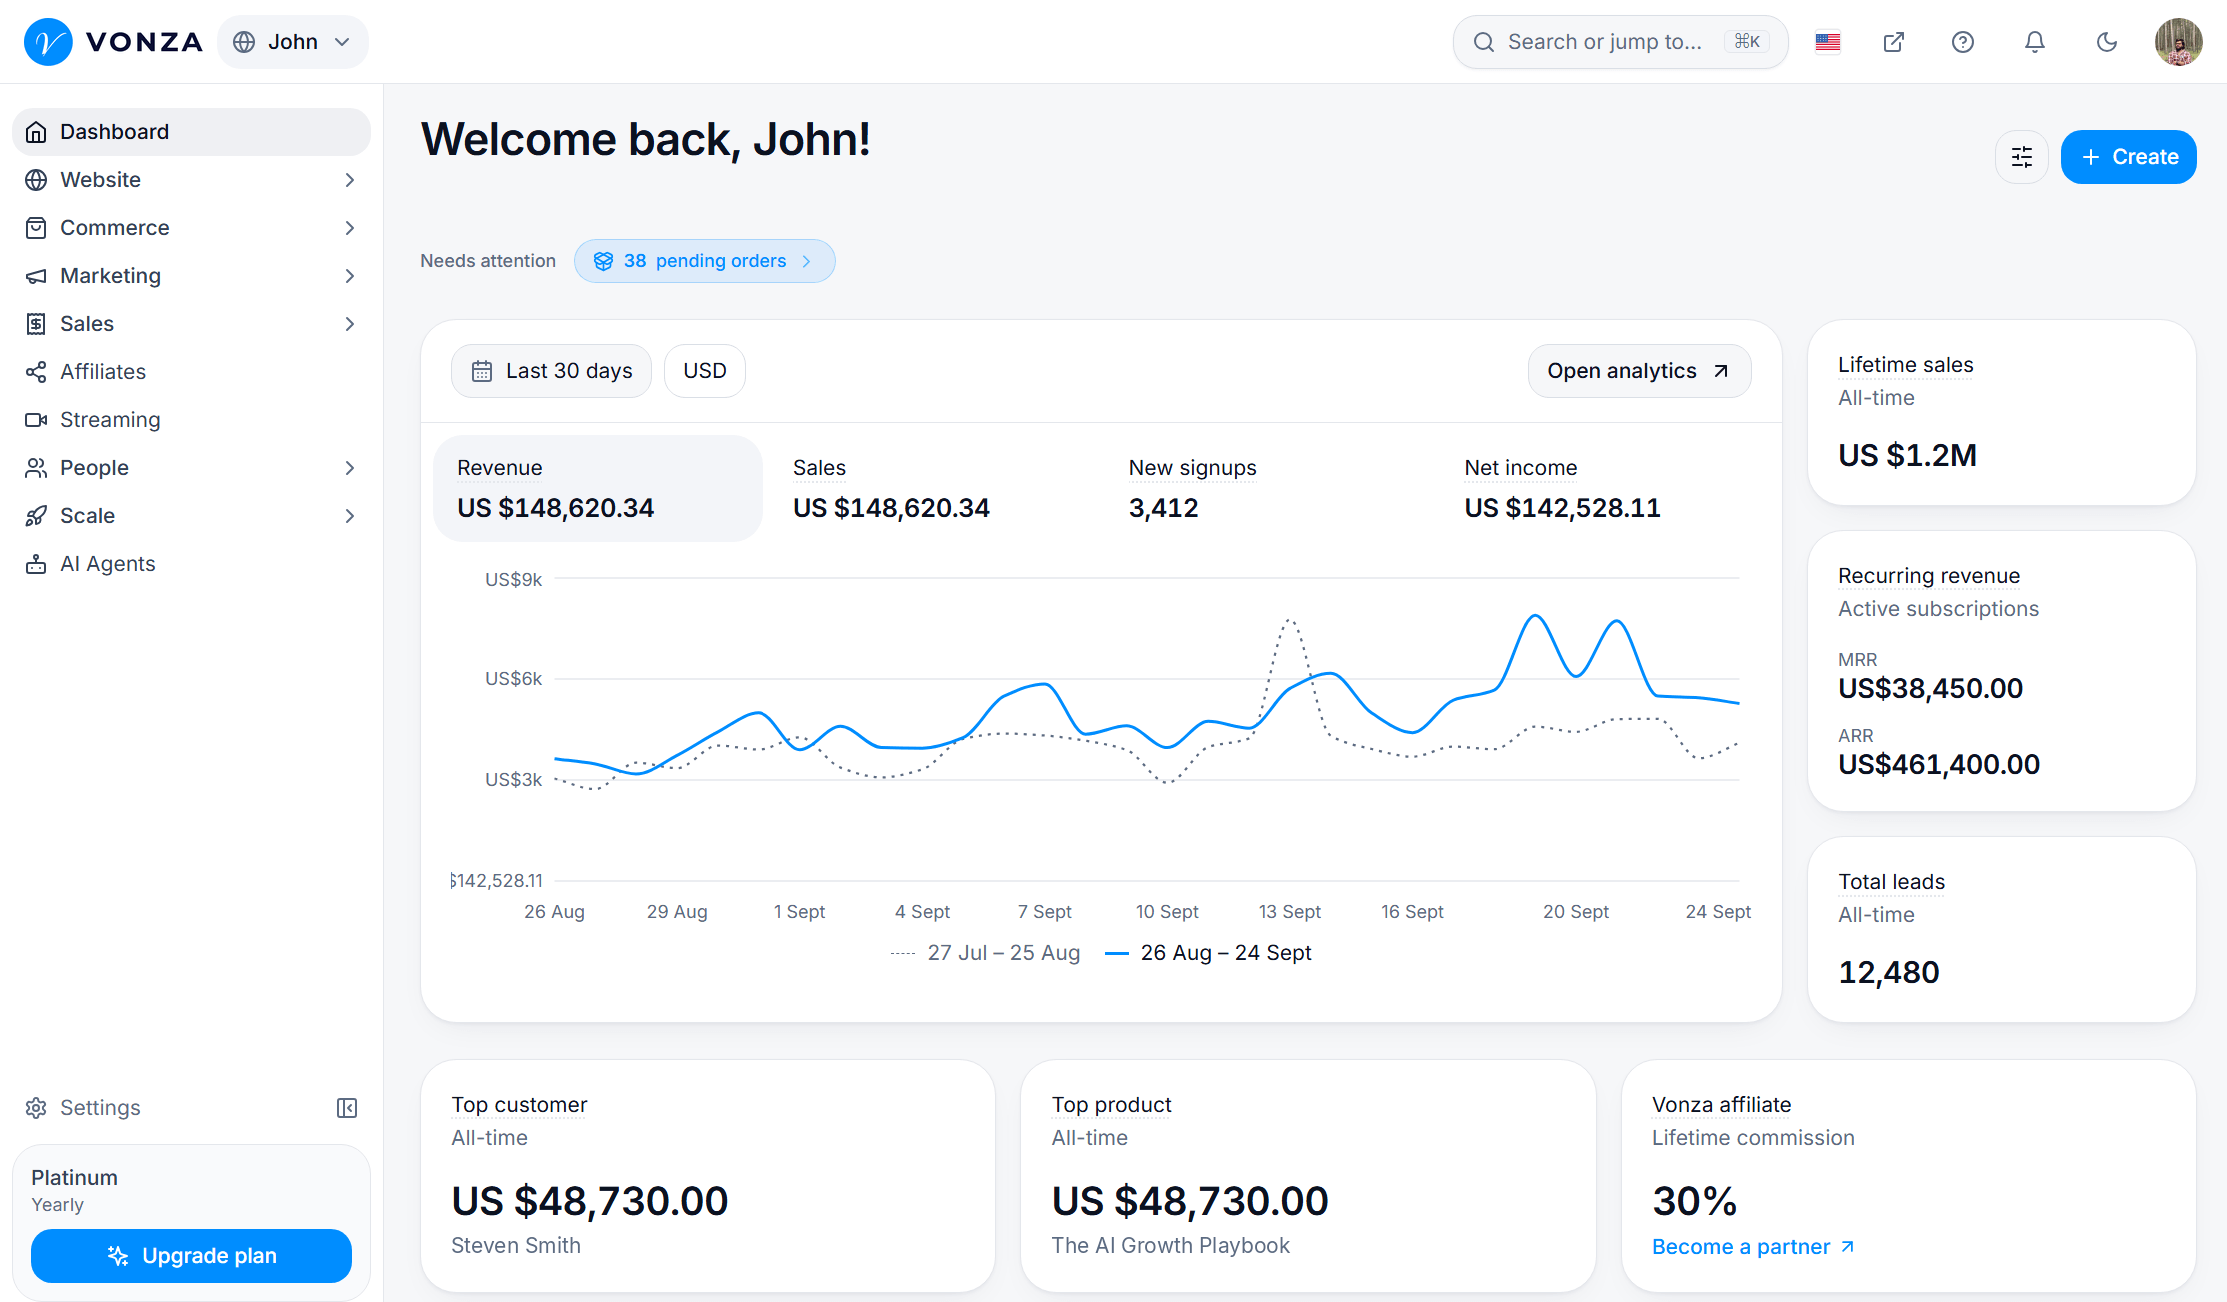This screenshot has width=2227, height=1302.
Task: Open AI Agents in the sidebar
Action: (191, 564)
